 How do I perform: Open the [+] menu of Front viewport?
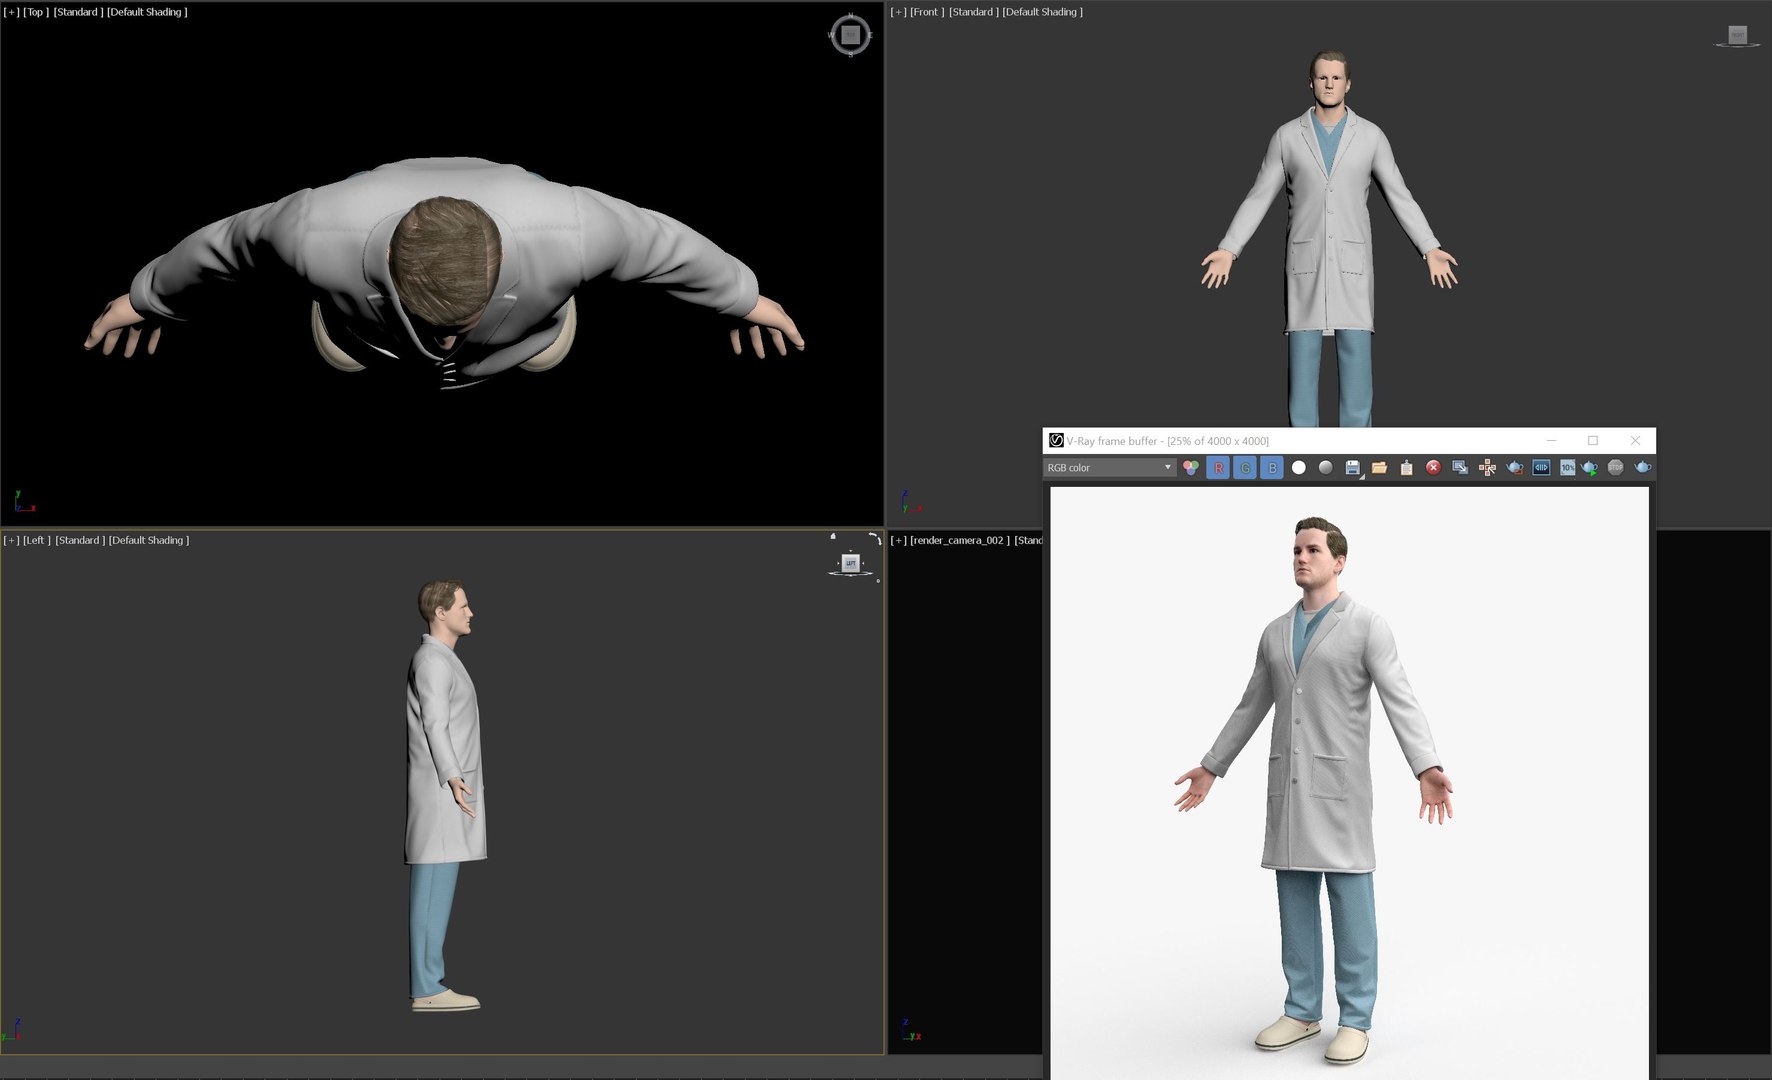click(x=898, y=12)
